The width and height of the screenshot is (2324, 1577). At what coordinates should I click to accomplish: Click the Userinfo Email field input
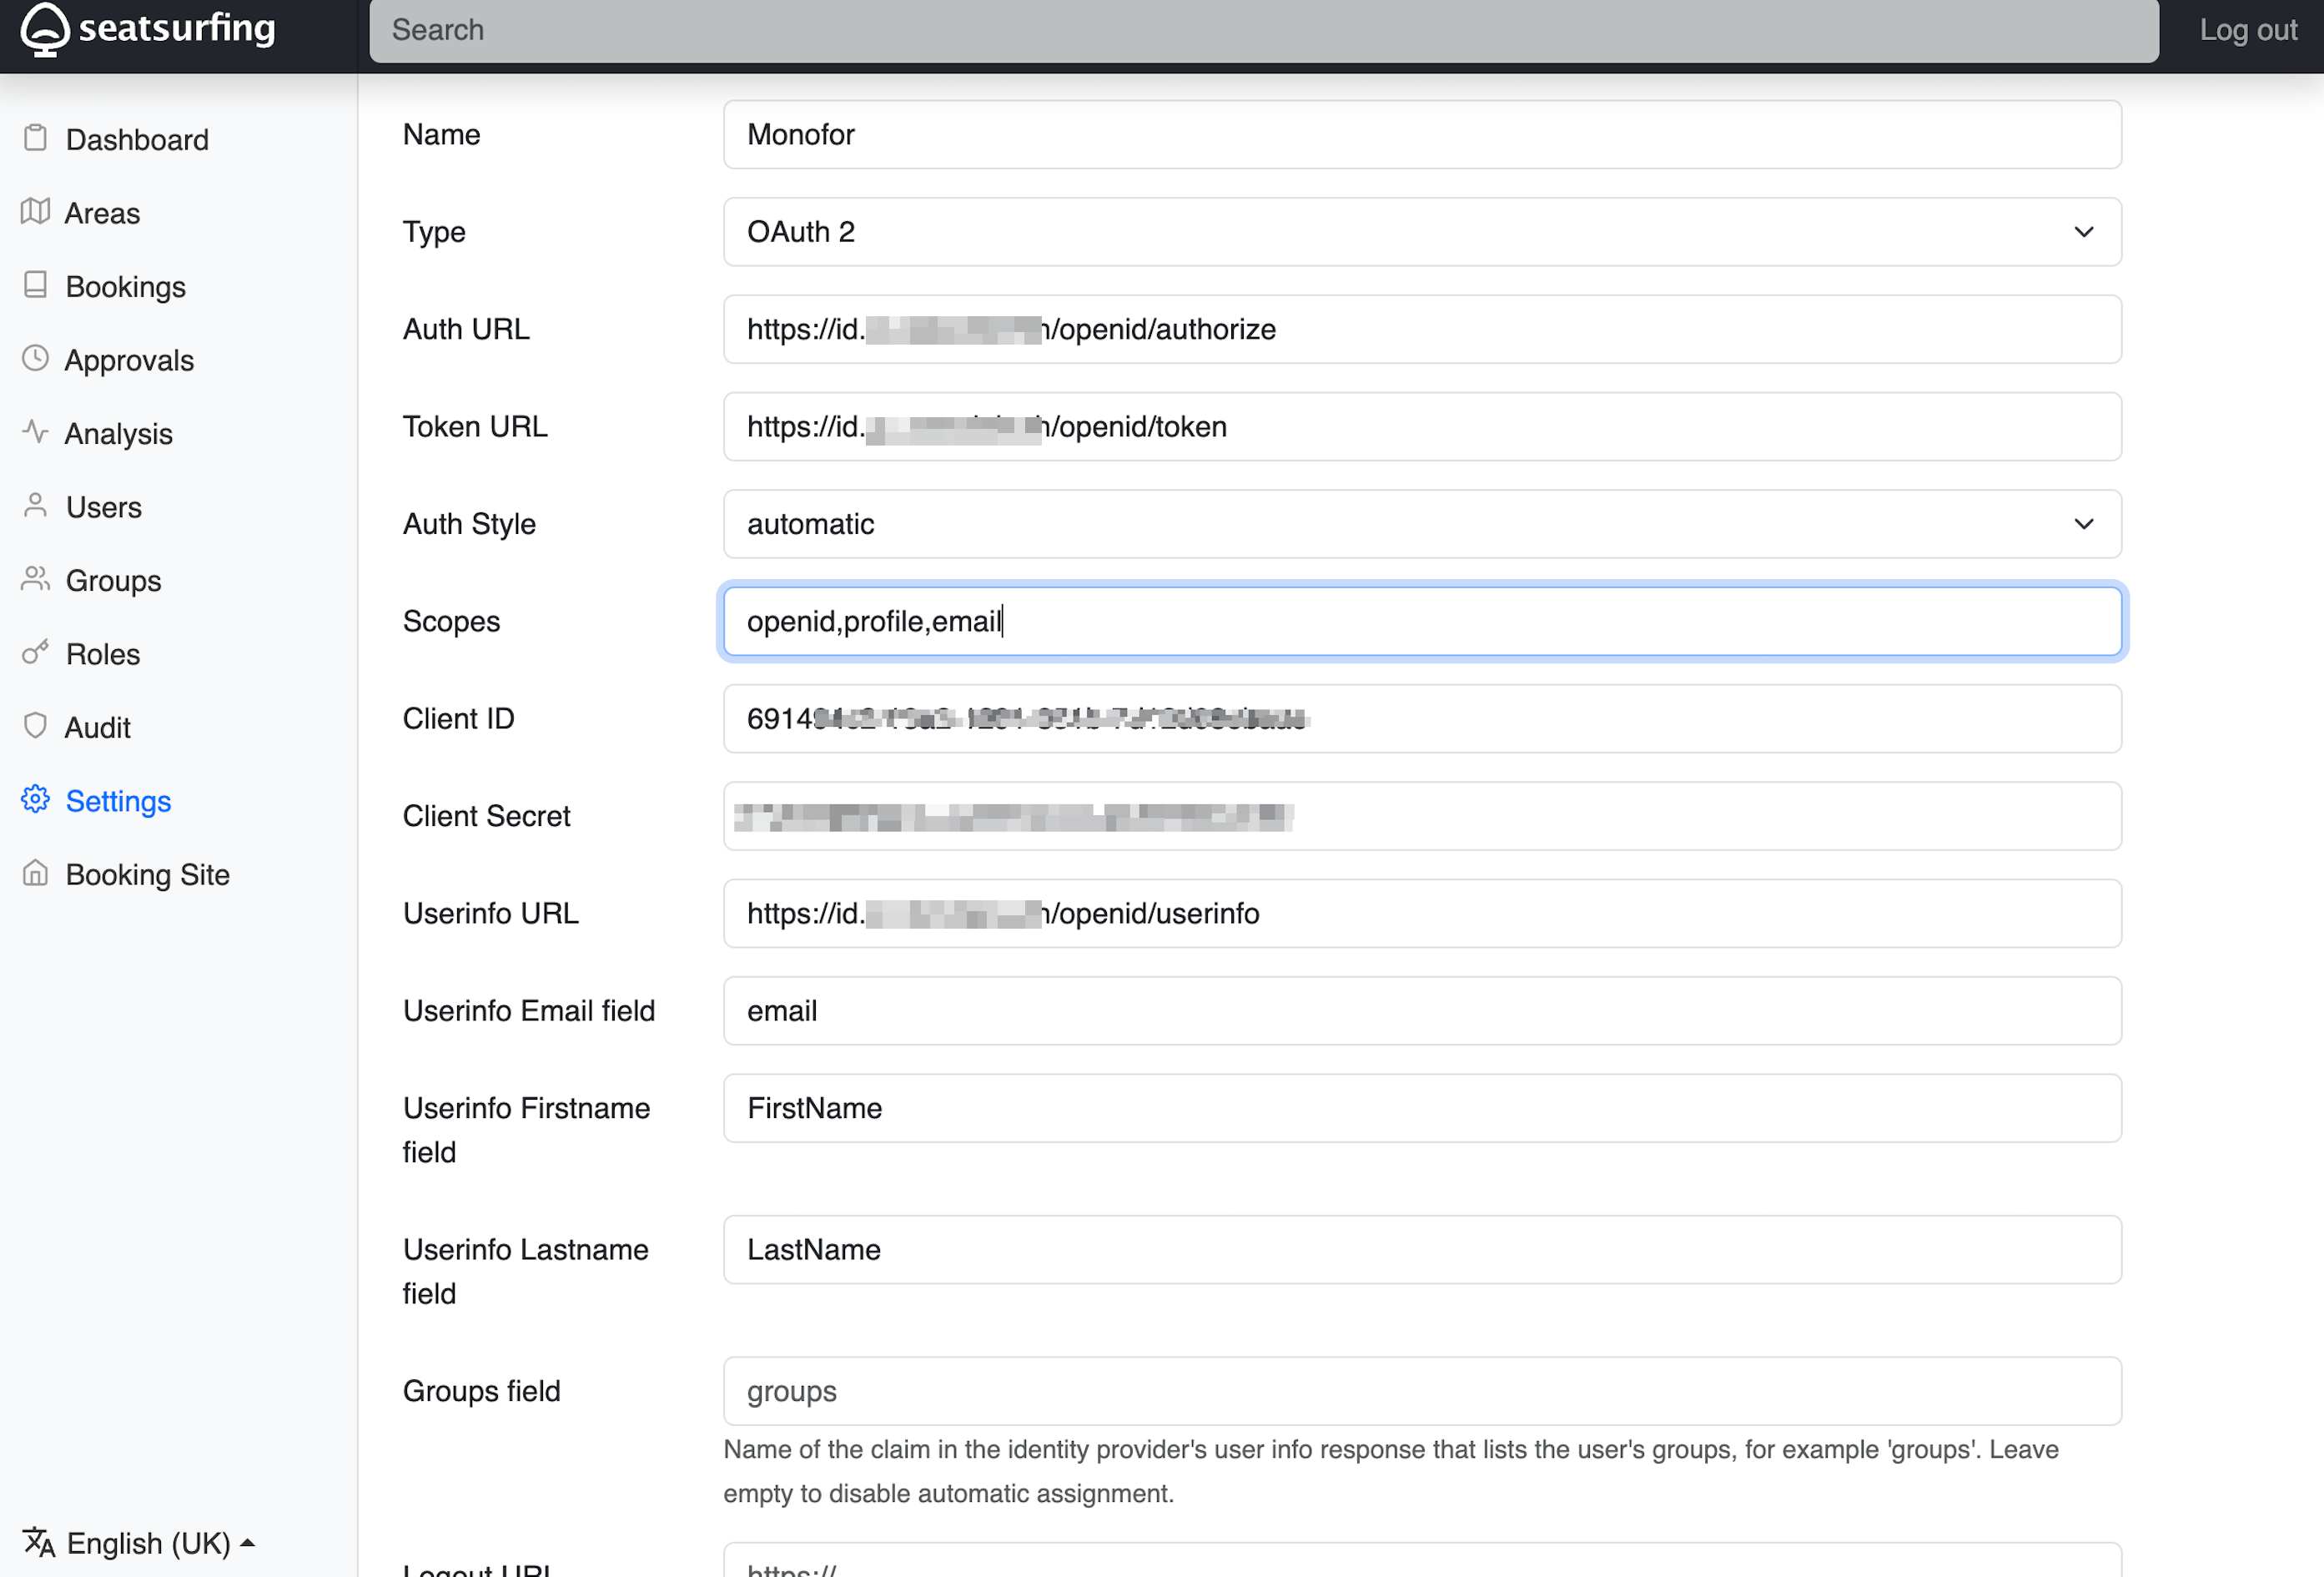[1421, 1011]
